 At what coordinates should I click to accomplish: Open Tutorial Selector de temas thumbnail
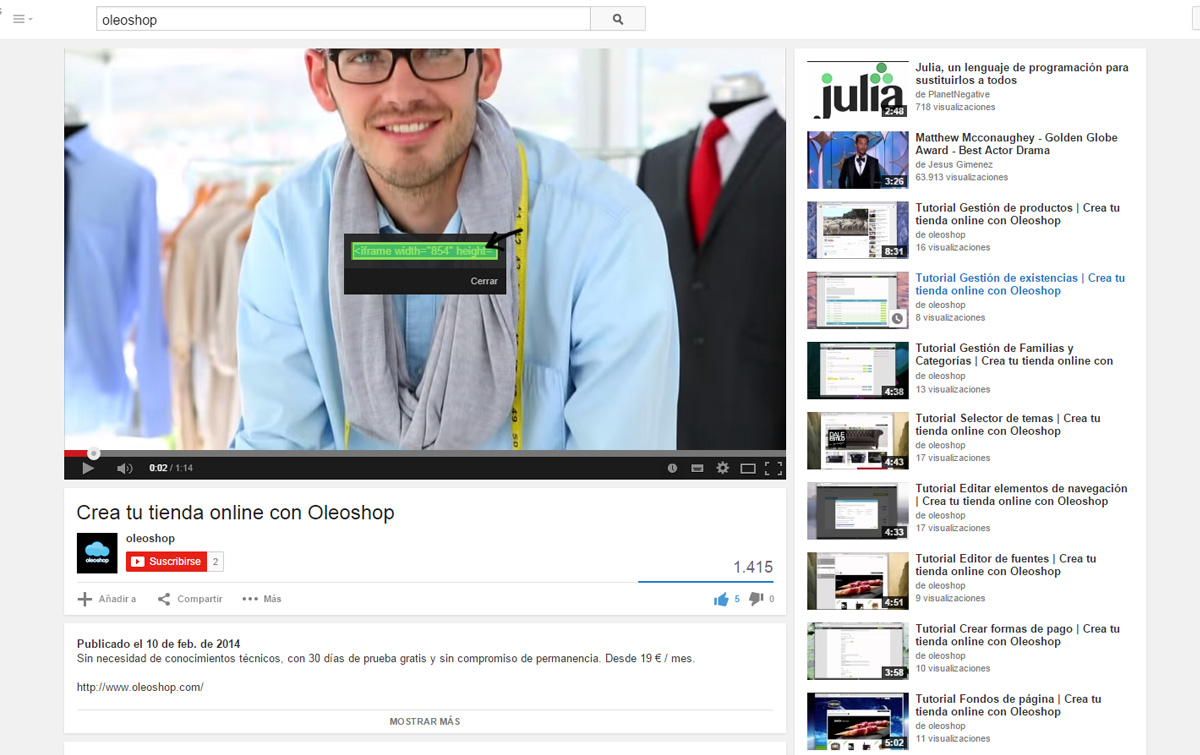click(x=857, y=441)
